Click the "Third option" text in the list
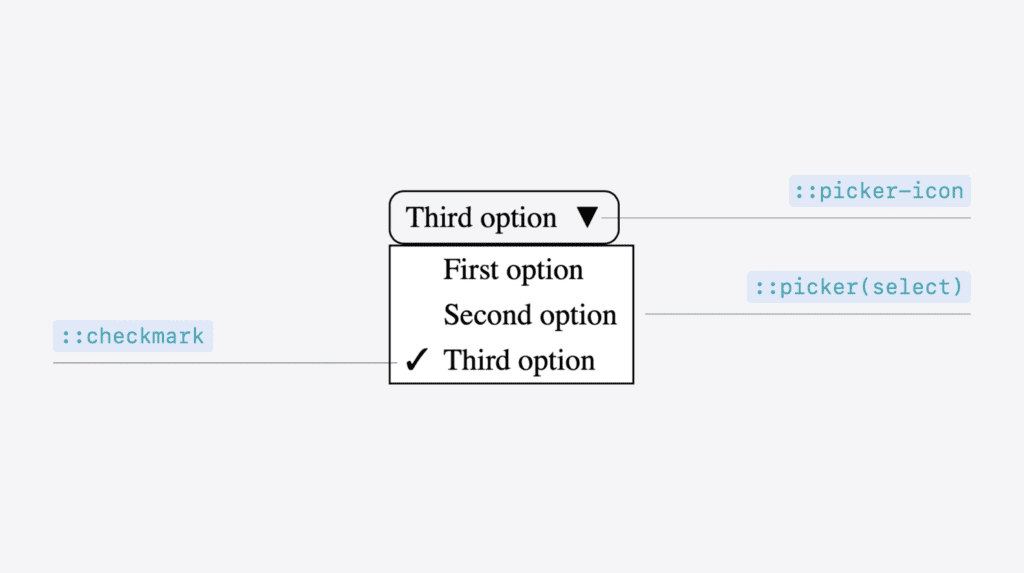1024x573 pixels. tap(519, 360)
